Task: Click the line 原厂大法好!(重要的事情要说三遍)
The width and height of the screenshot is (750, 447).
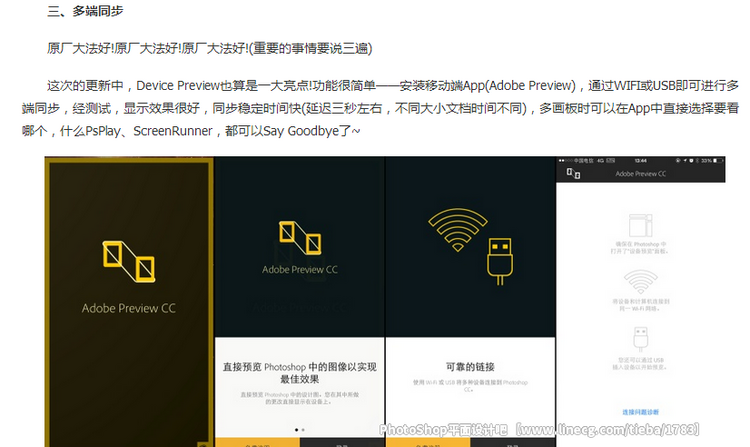Action: point(210,48)
